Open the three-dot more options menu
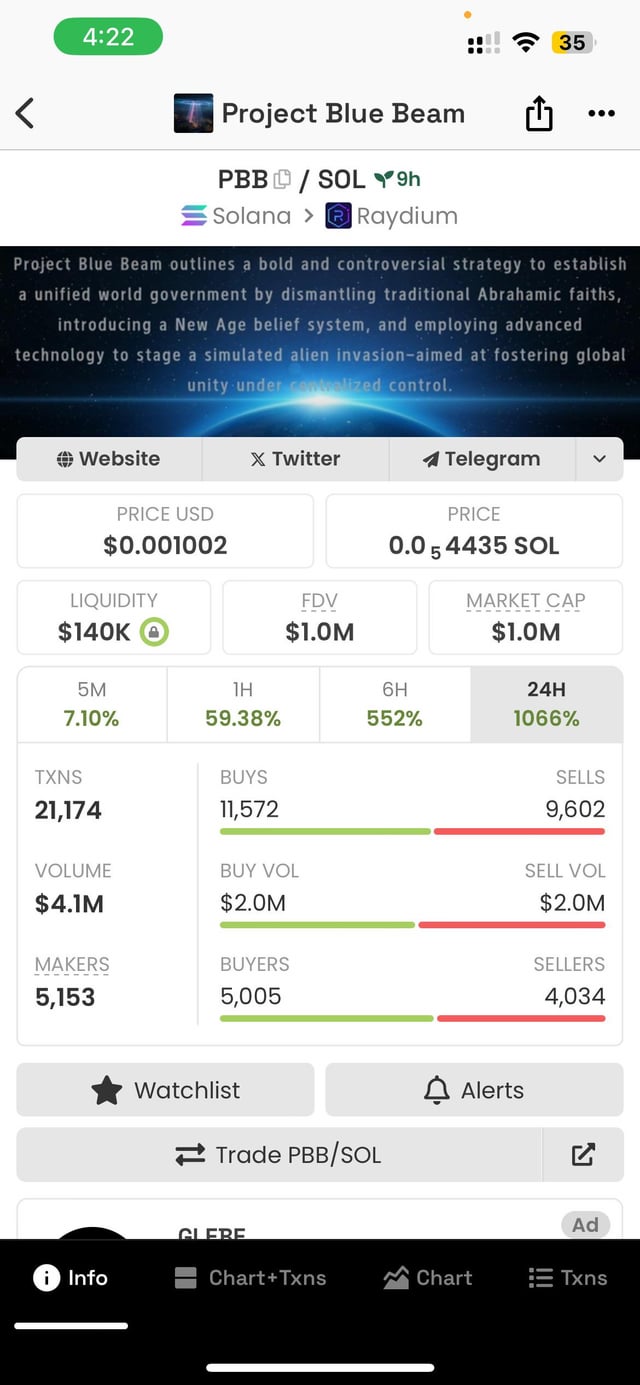This screenshot has width=640, height=1385. (x=601, y=113)
